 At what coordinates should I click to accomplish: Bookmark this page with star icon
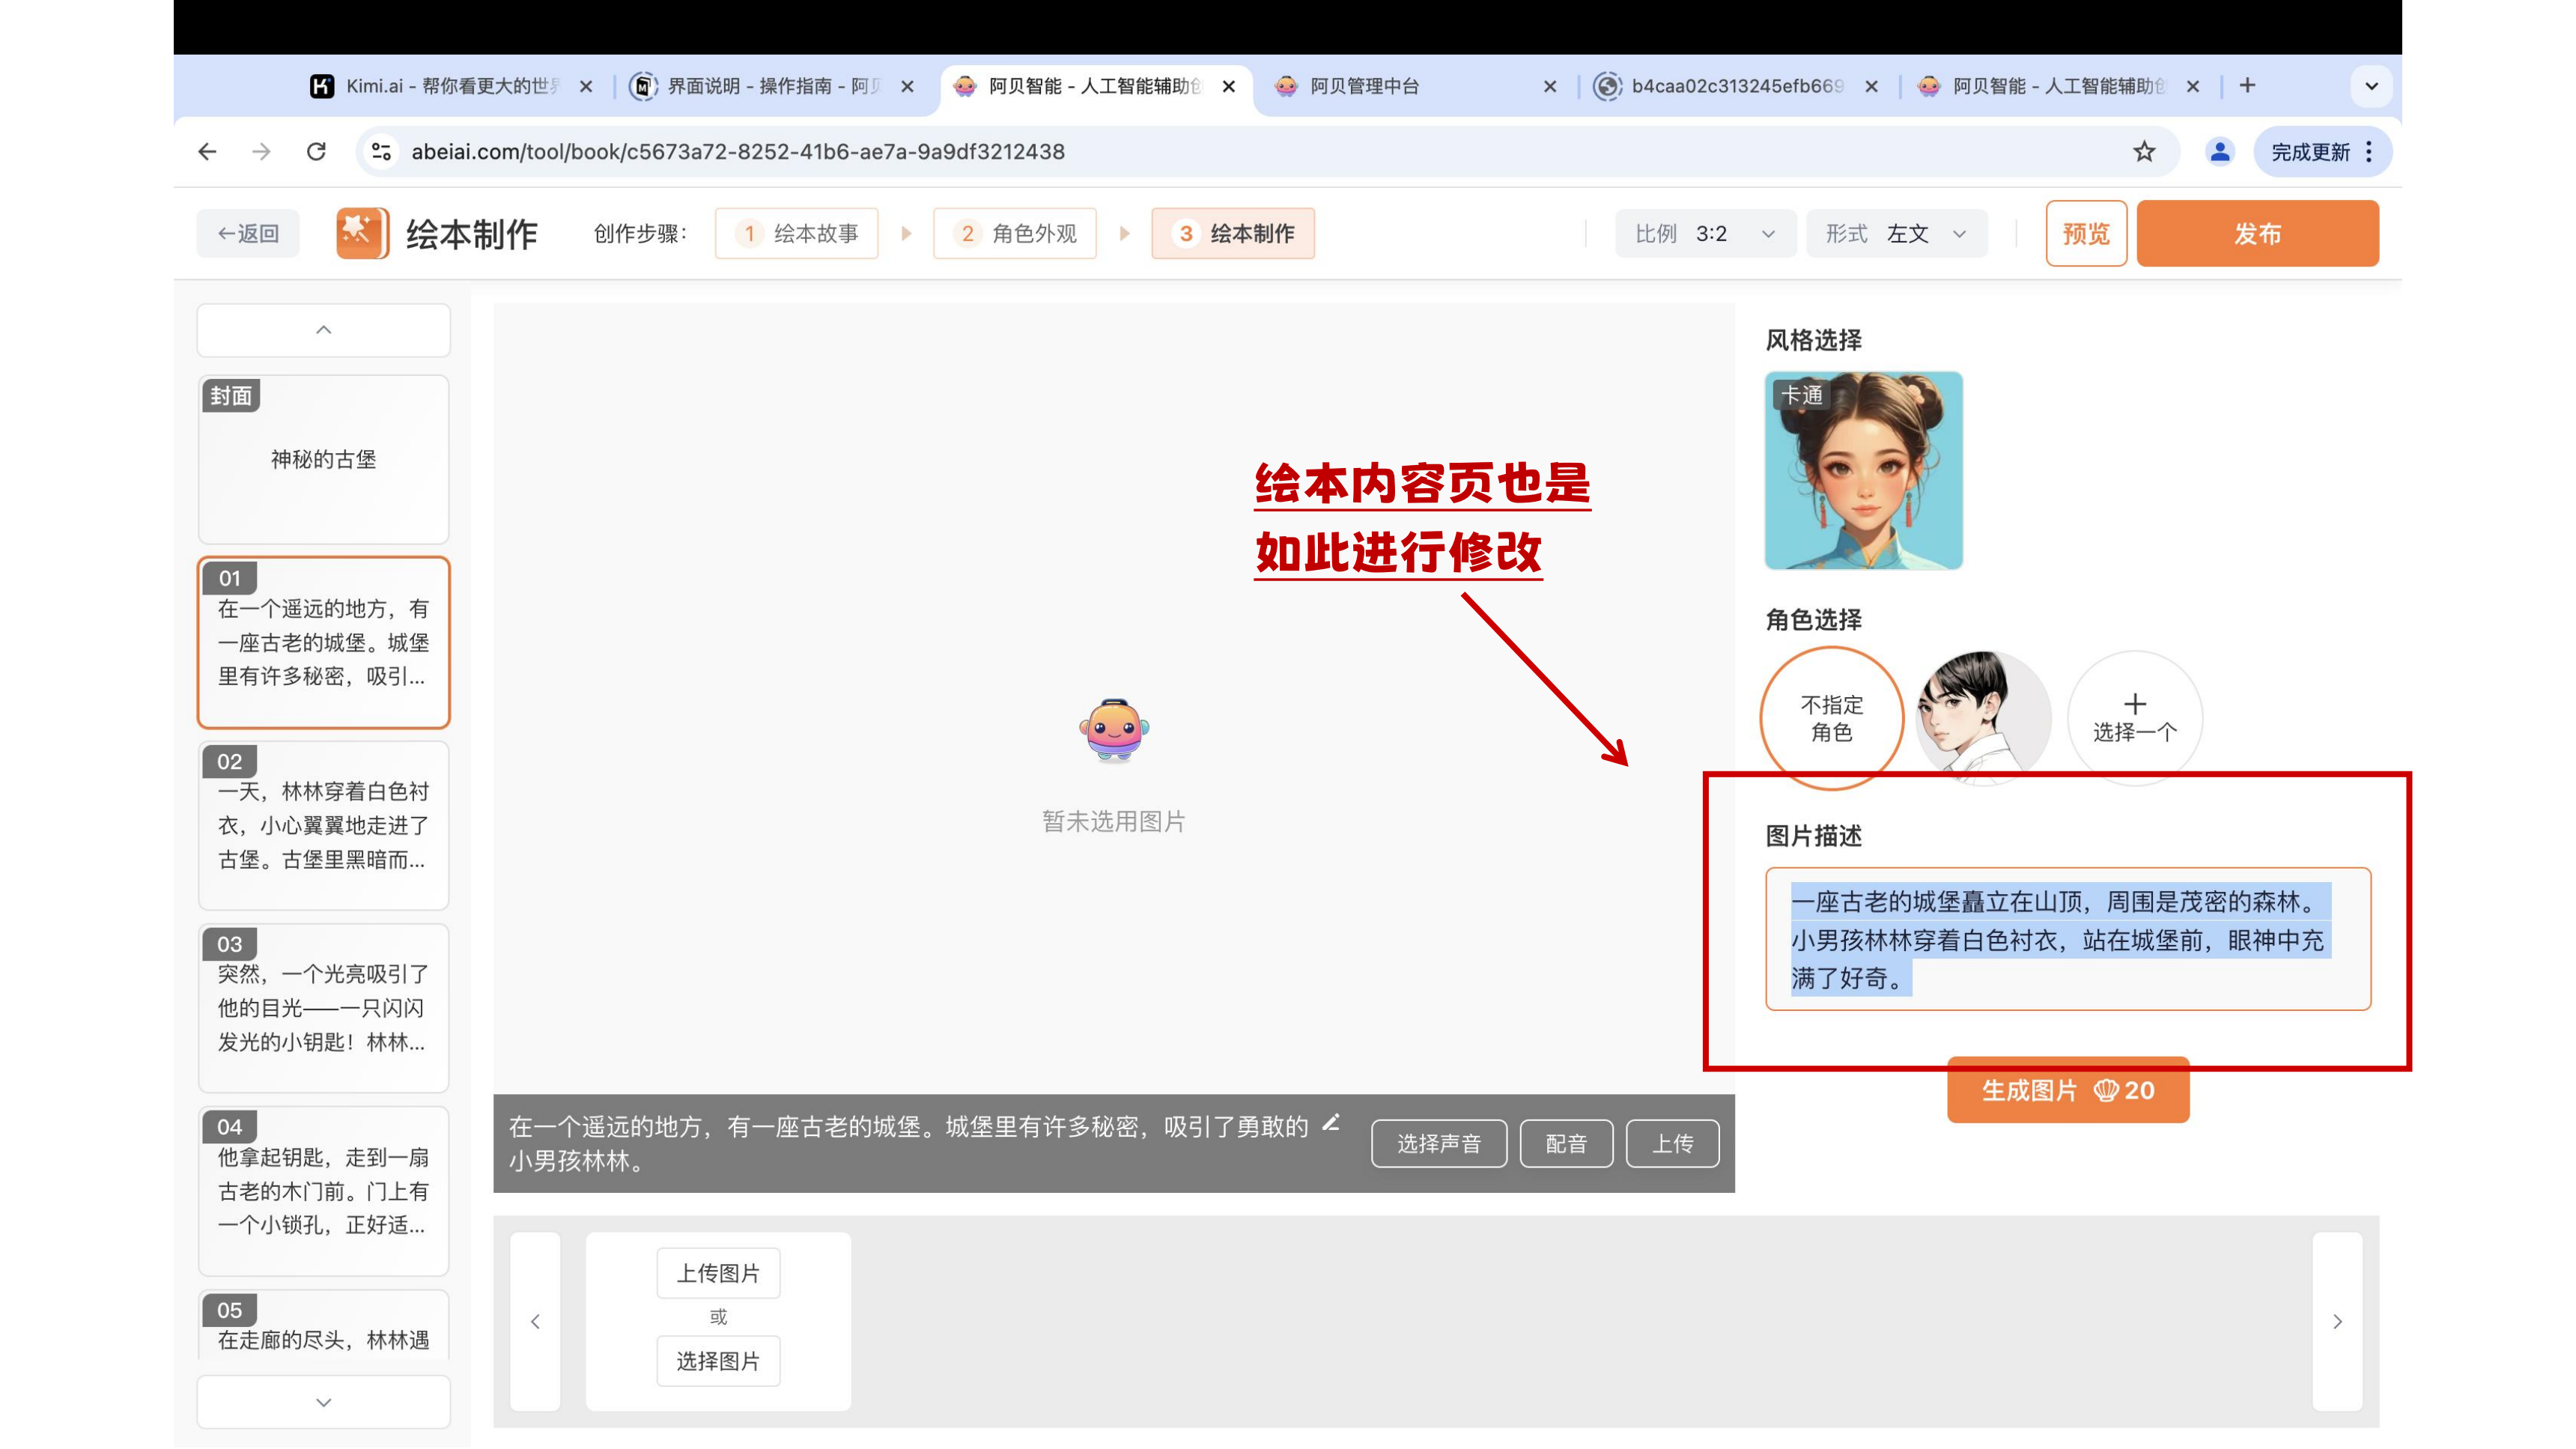2144,151
